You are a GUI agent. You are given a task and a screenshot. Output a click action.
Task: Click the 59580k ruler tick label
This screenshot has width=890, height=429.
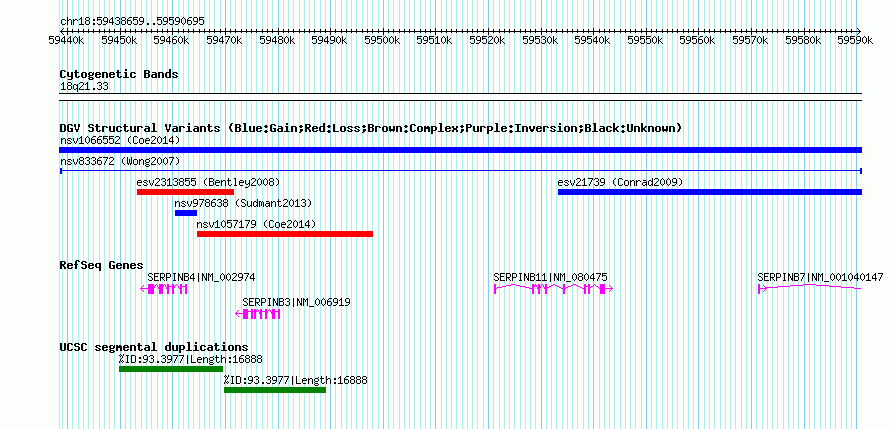[805, 40]
